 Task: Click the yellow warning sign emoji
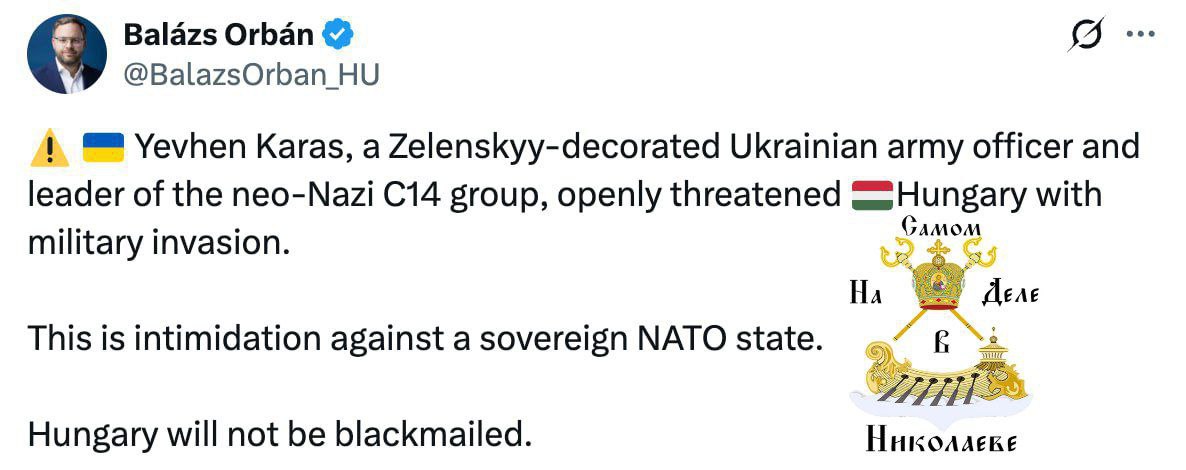[50, 148]
